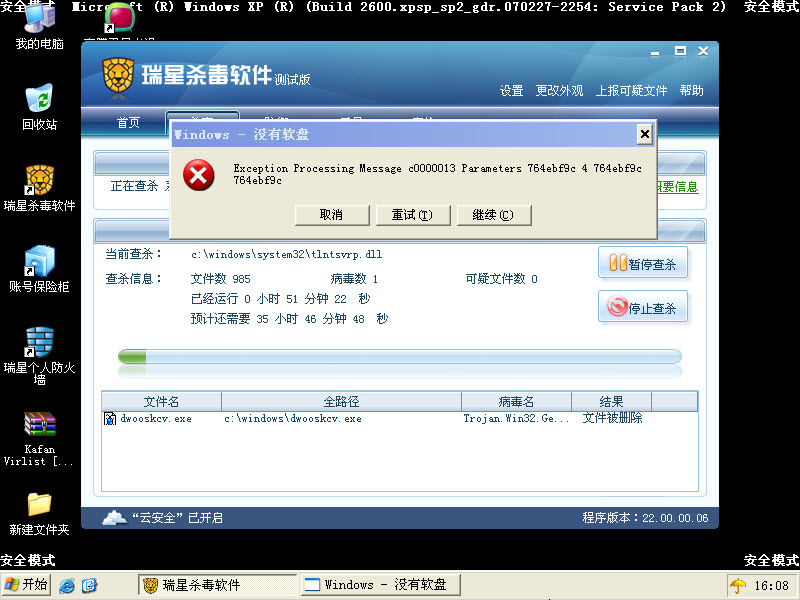This screenshot has height=600, width=800.
Task: Click program version 22.00.00.06 text
Action: click(x=645, y=518)
